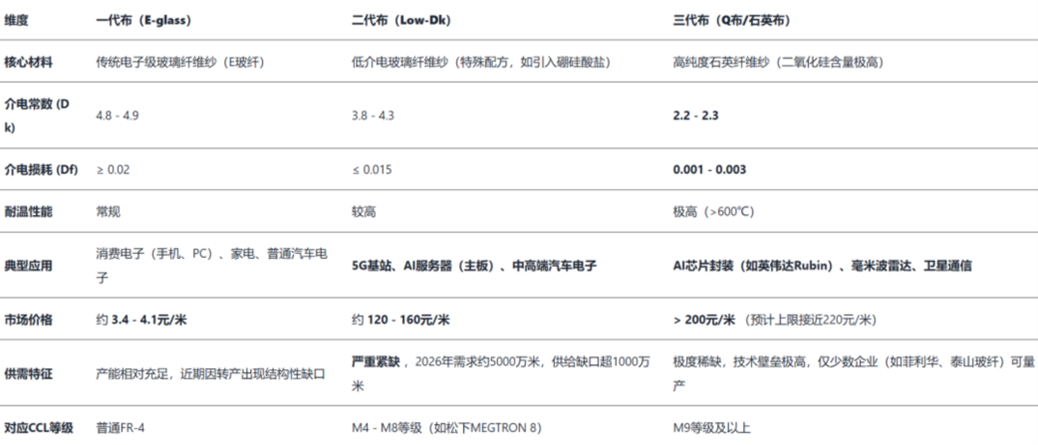1038x445 pixels.
Task: Select the 4.8 - 4.9 value cell
Action: click(x=117, y=116)
